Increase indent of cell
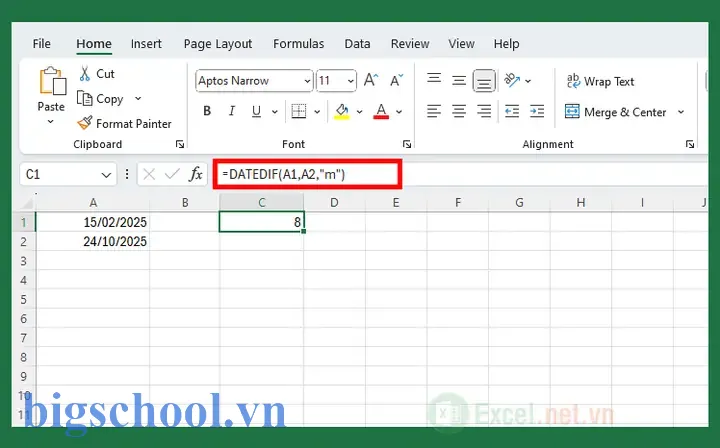Viewport: 720px width, 448px height. click(x=537, y=111)
